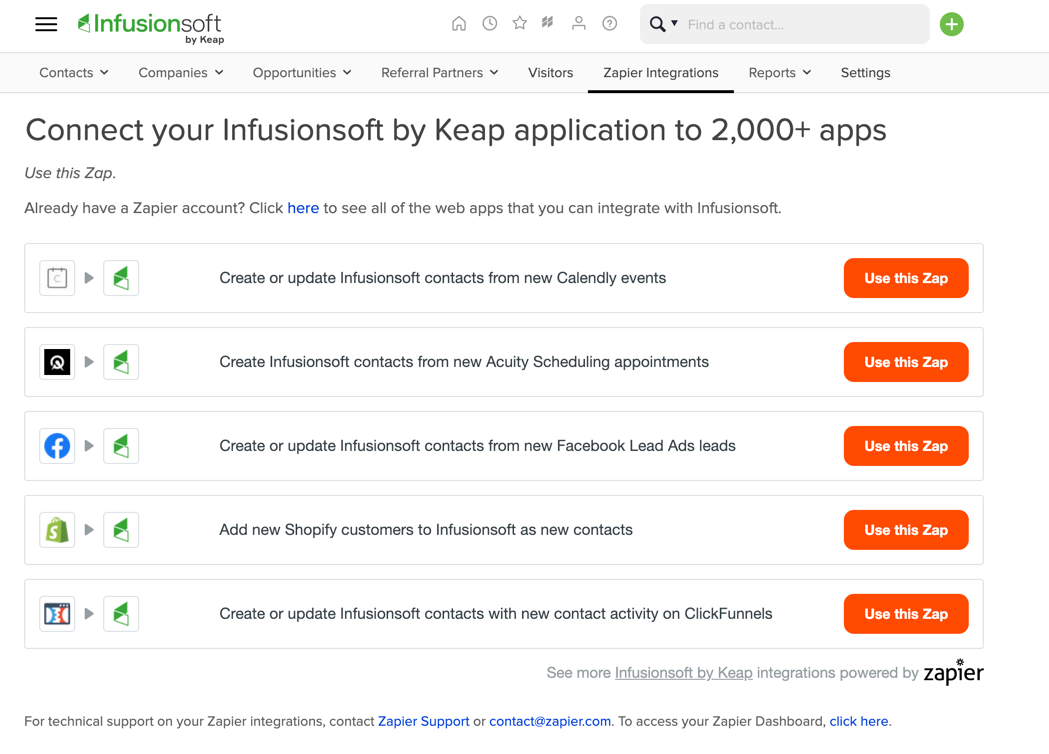Open the user profile icon

579,23
